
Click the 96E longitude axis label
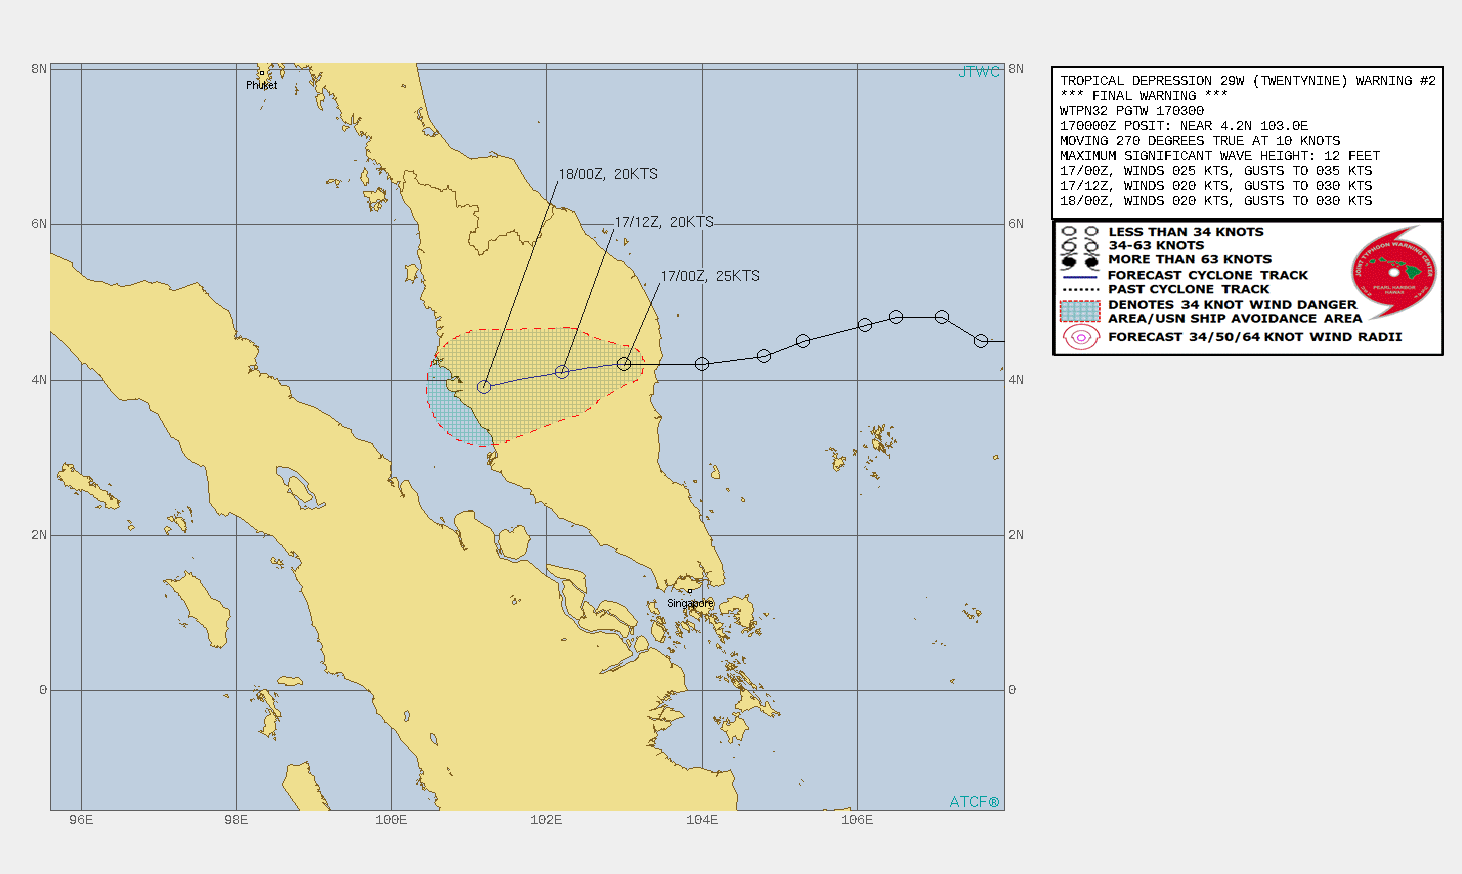pos(81,820)
